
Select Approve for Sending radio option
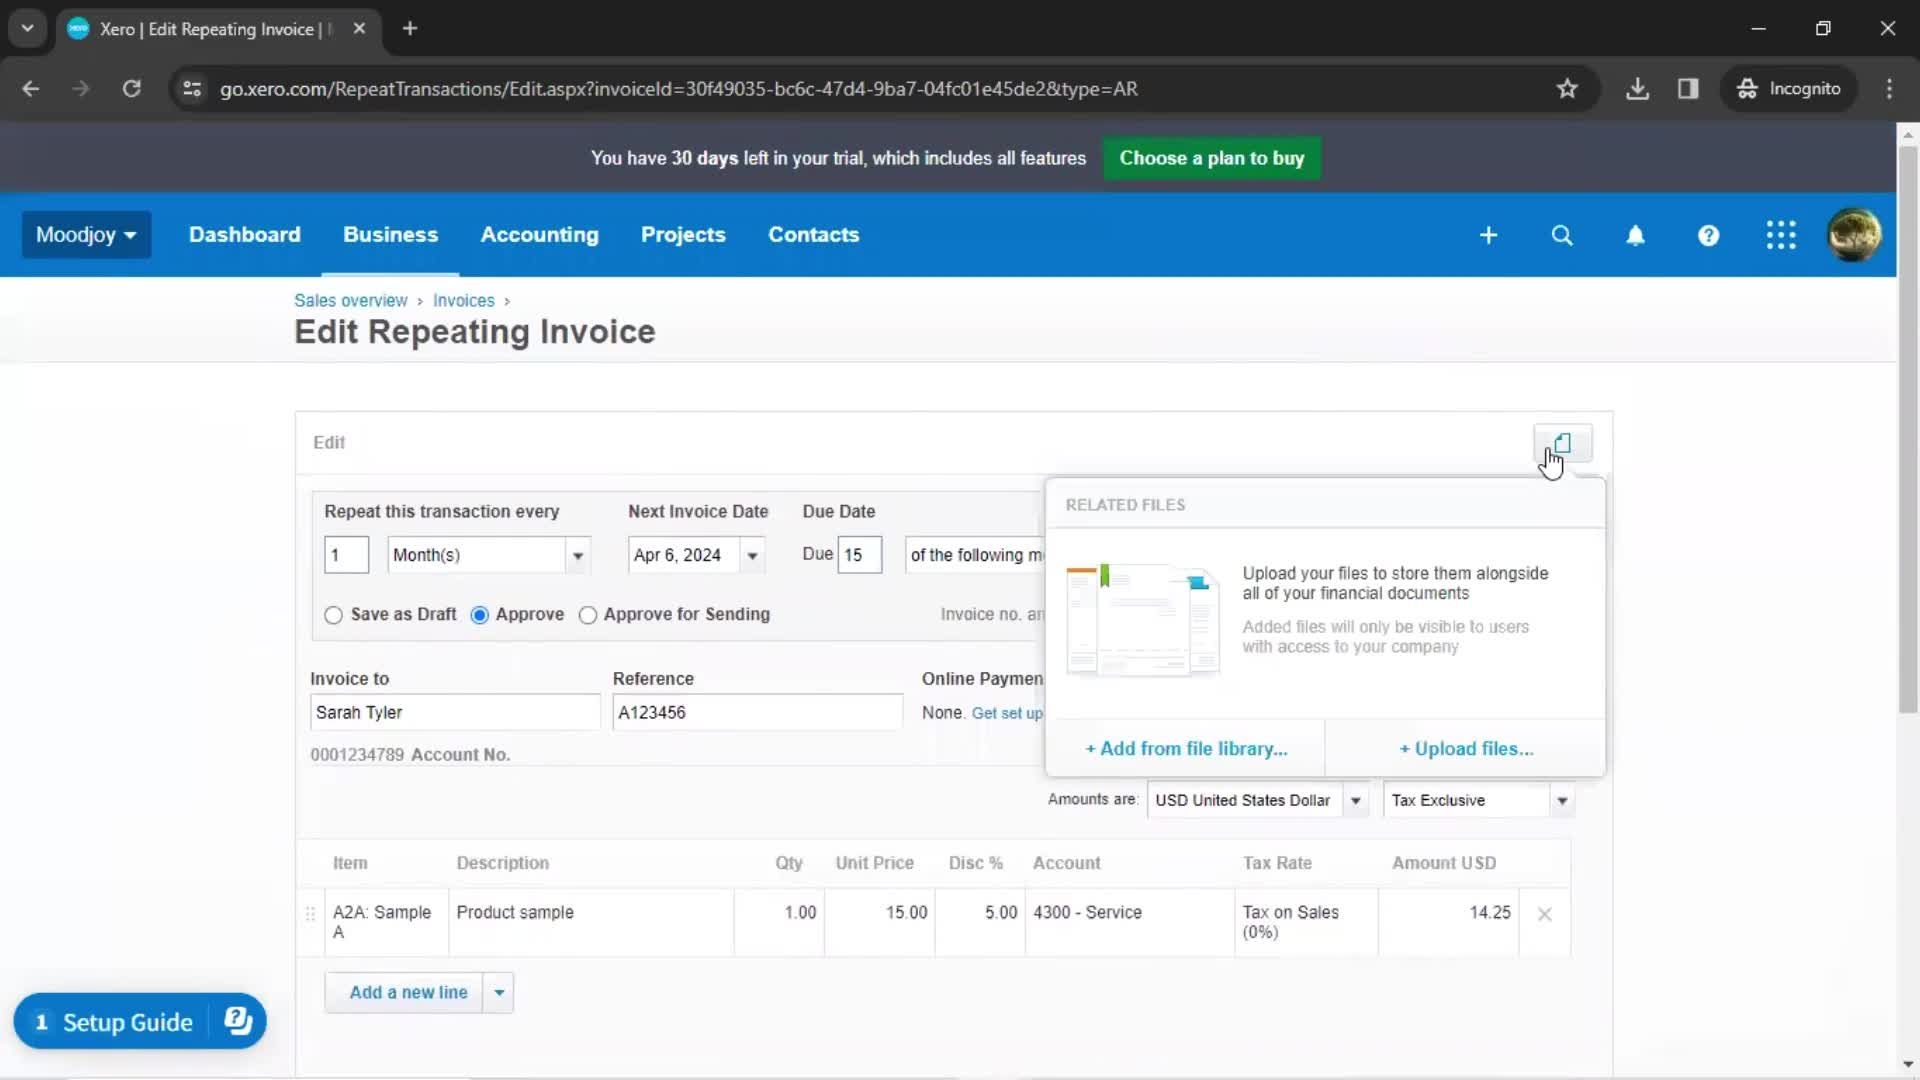click(588, 615)
